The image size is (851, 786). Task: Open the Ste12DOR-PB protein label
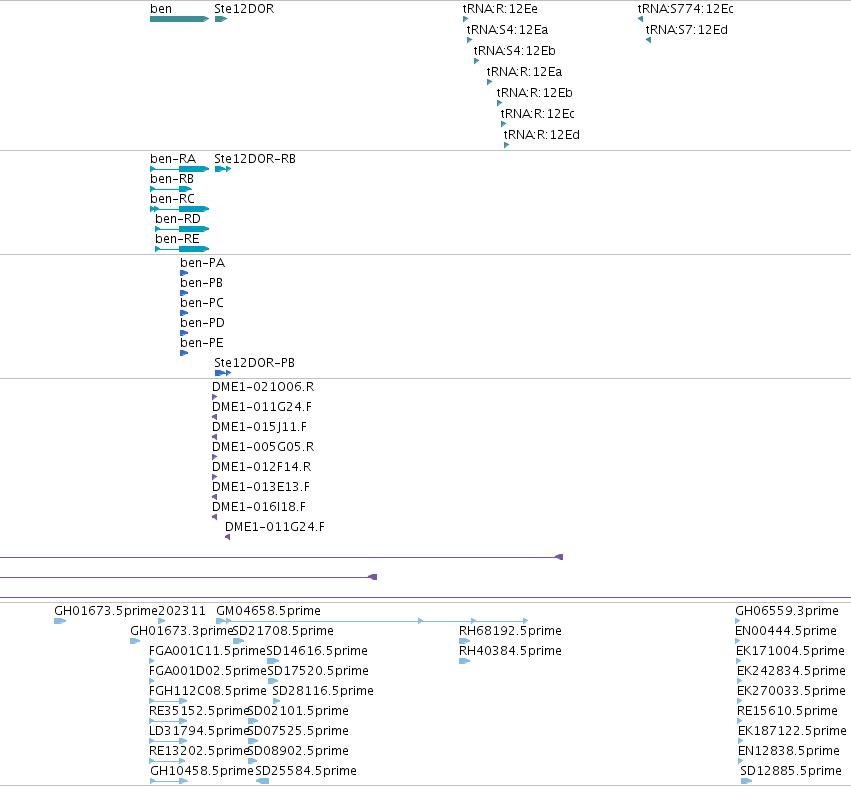click(x=255, y=363)
